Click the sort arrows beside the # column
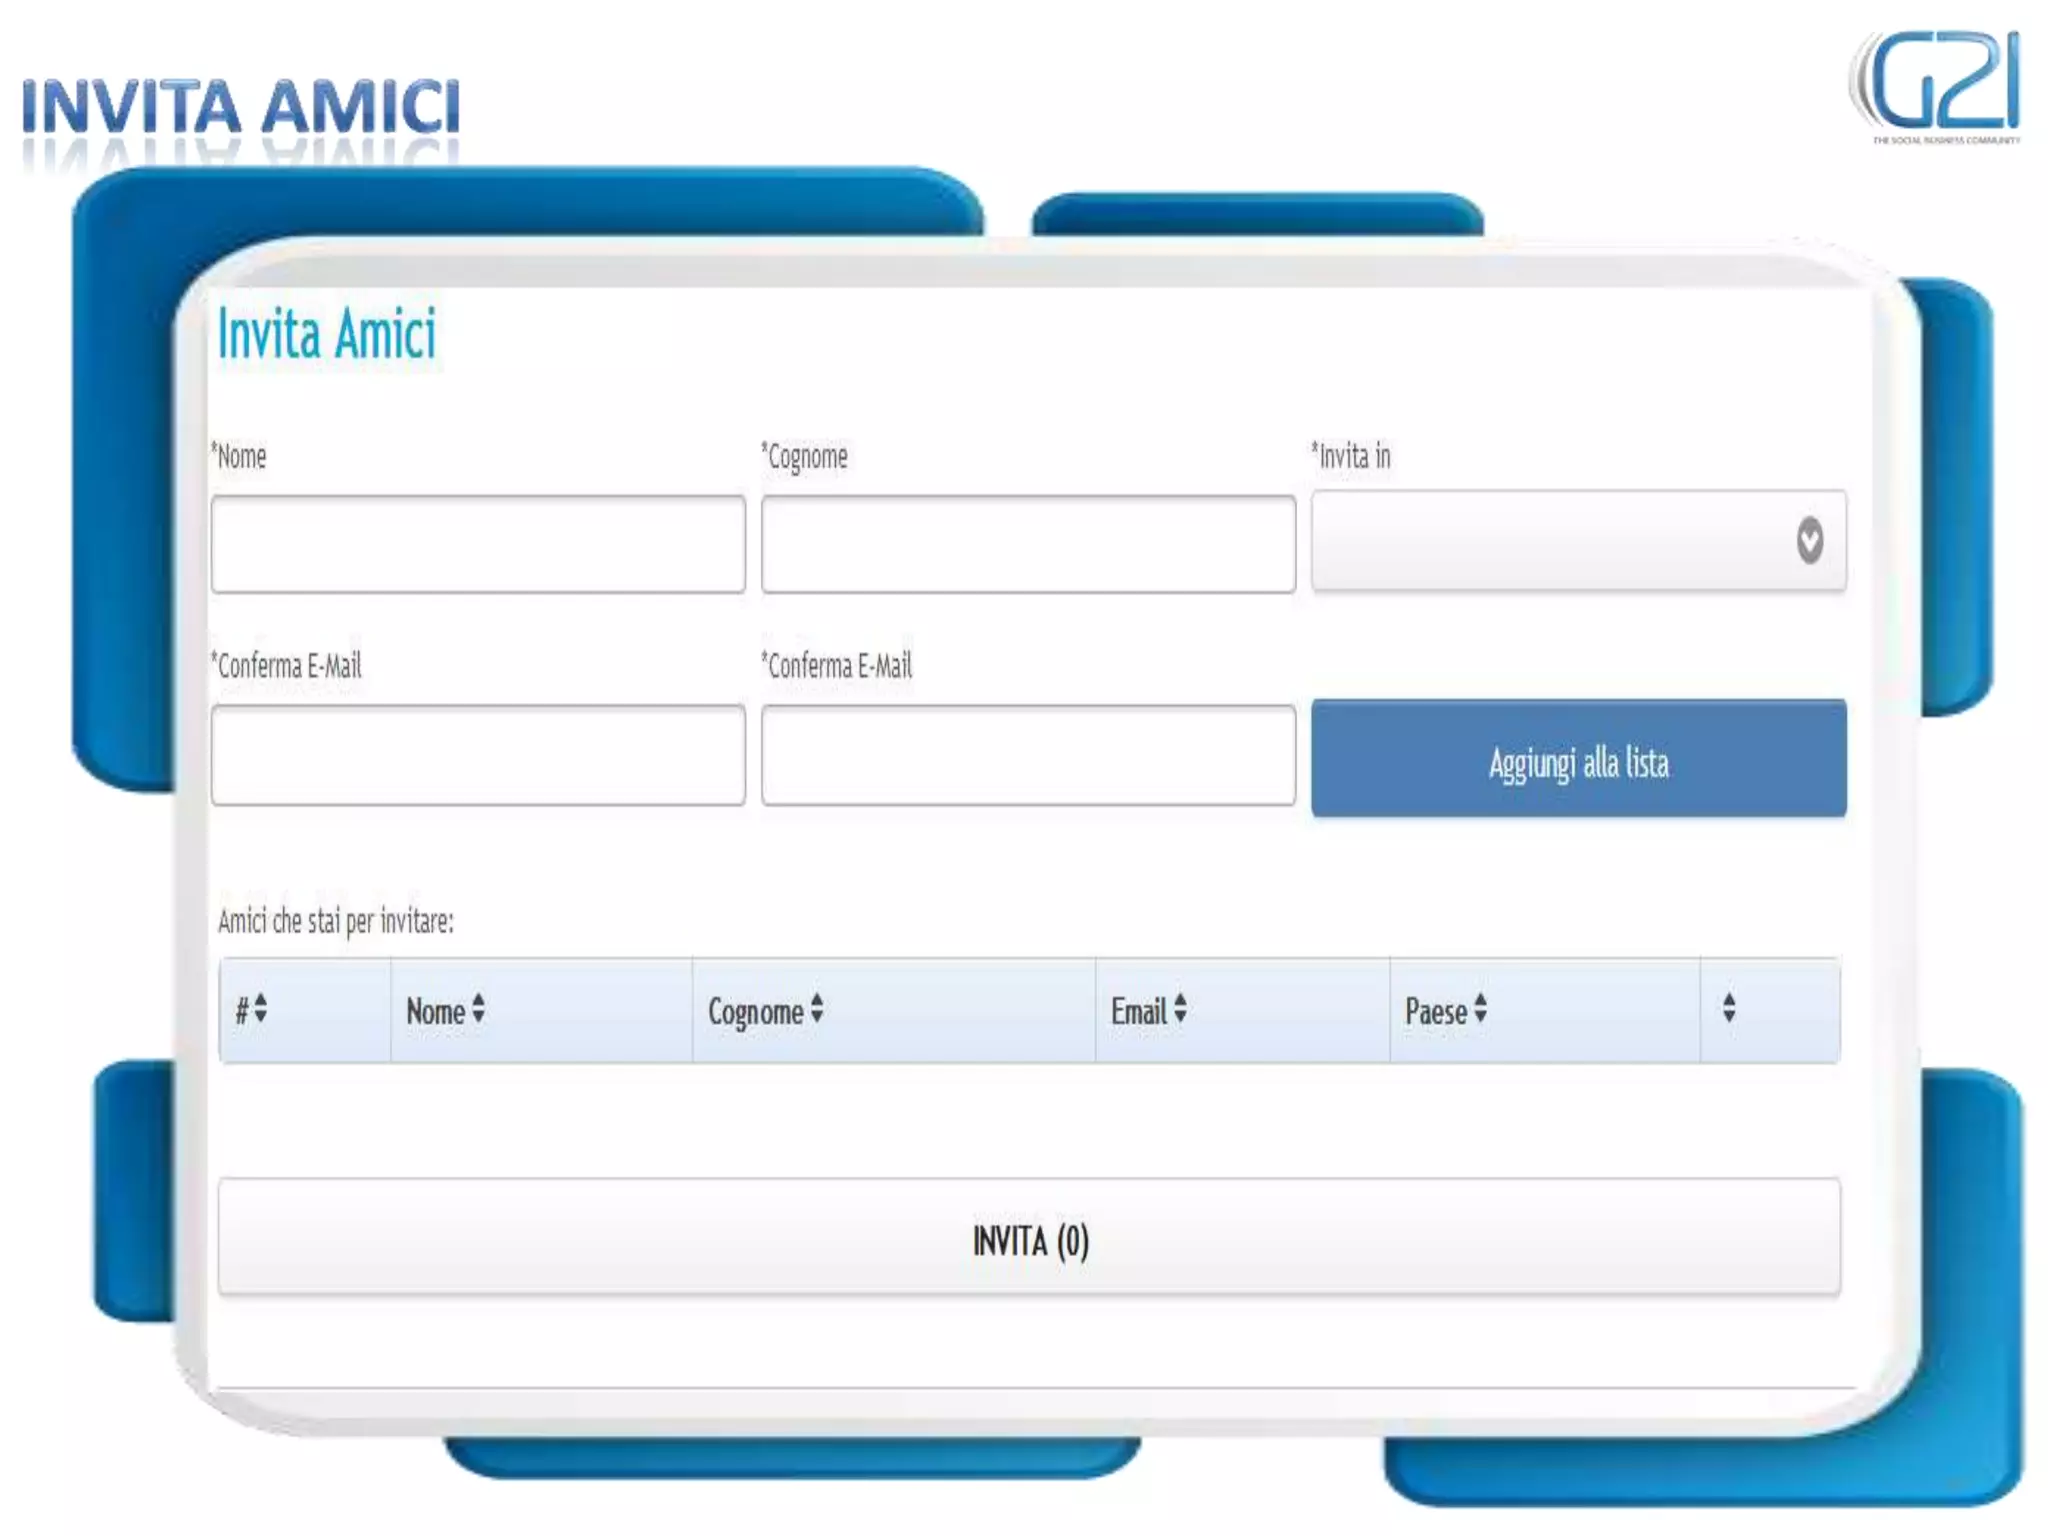Image resolution: width=2048 pixels, height=1536 pixels. click(x=261, y=1008)
